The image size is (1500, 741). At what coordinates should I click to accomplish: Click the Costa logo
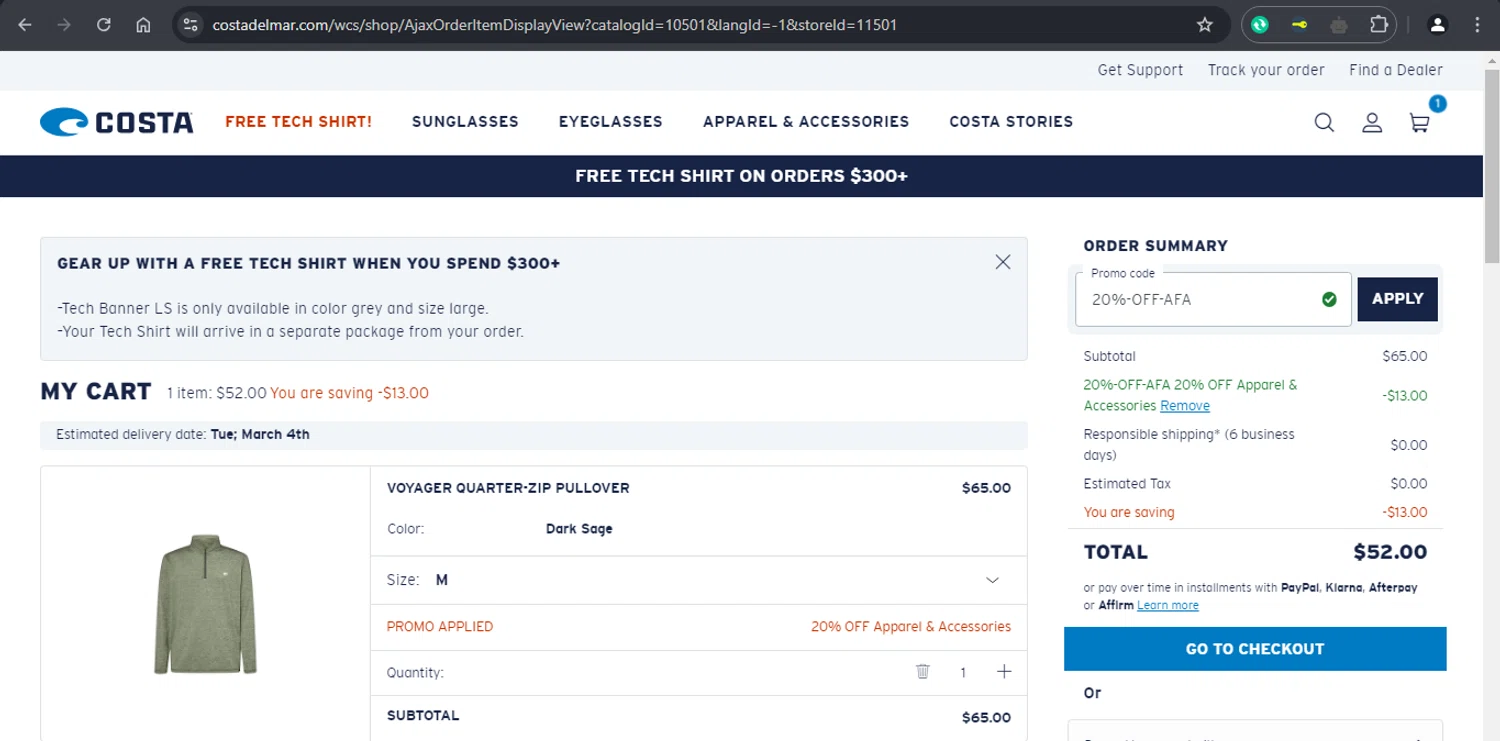click(x=117, y=122)
